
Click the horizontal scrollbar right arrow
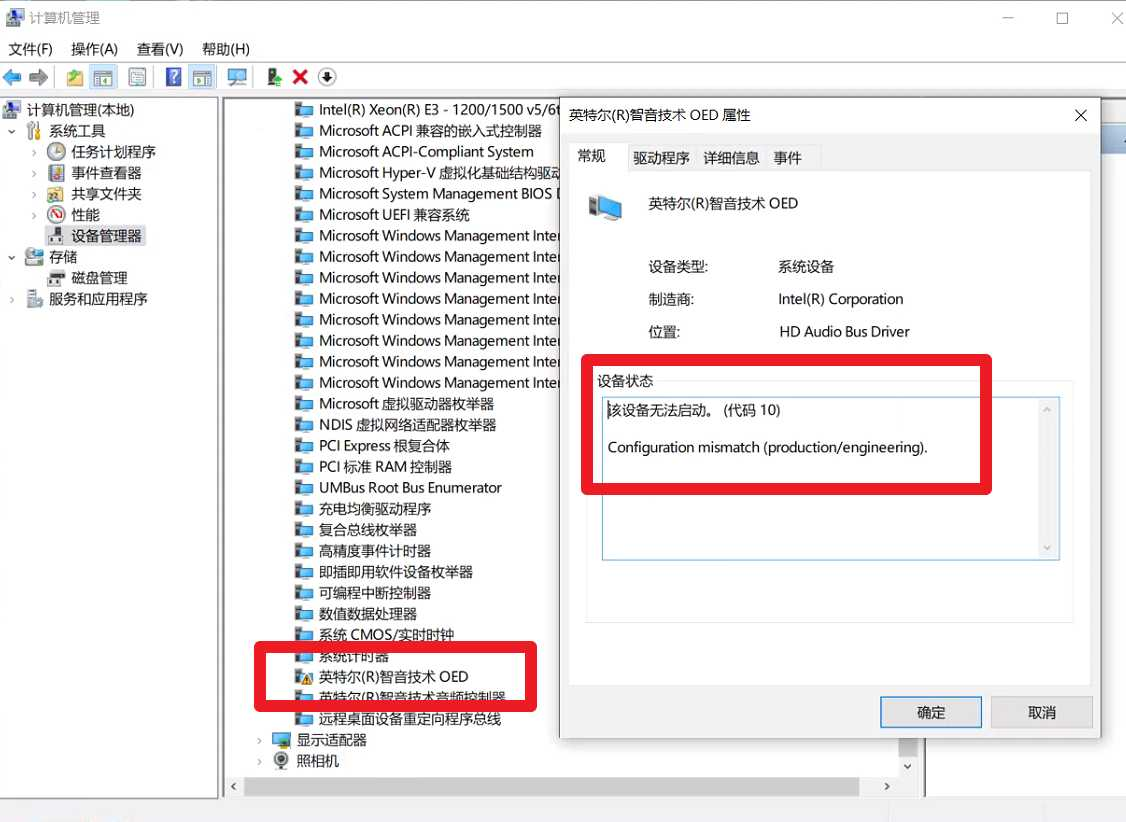887,786
